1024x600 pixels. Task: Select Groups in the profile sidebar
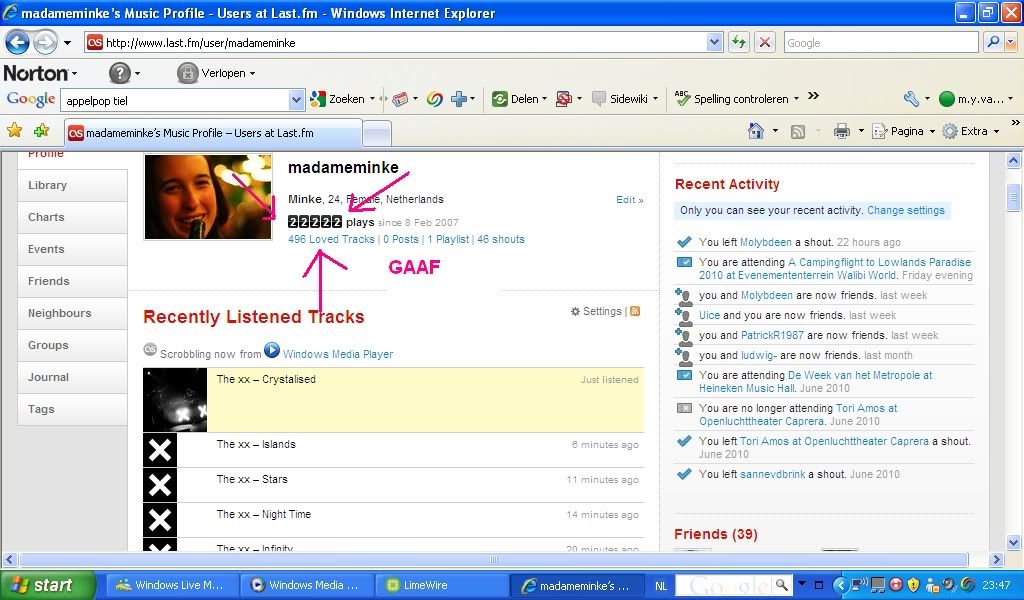(x=72, y=345)
